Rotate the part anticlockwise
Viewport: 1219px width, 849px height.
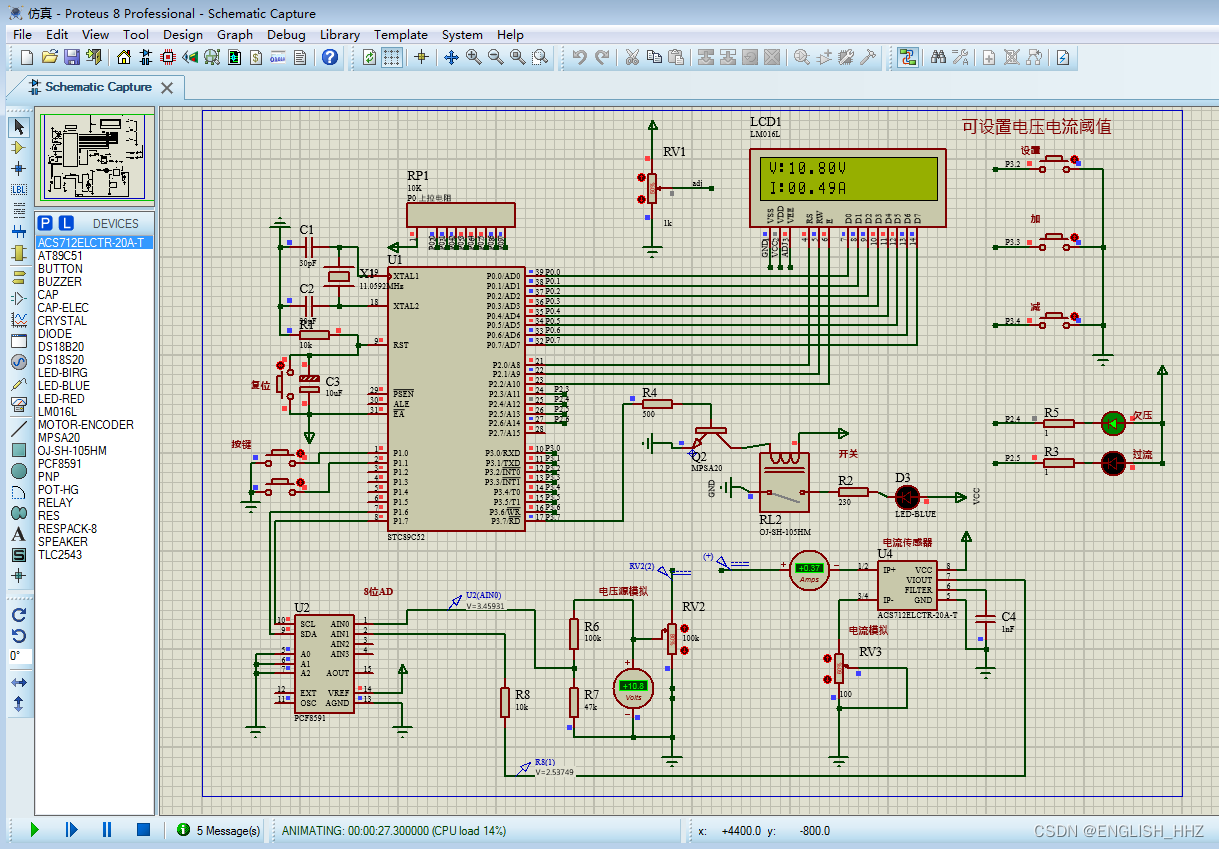[18, 635]
